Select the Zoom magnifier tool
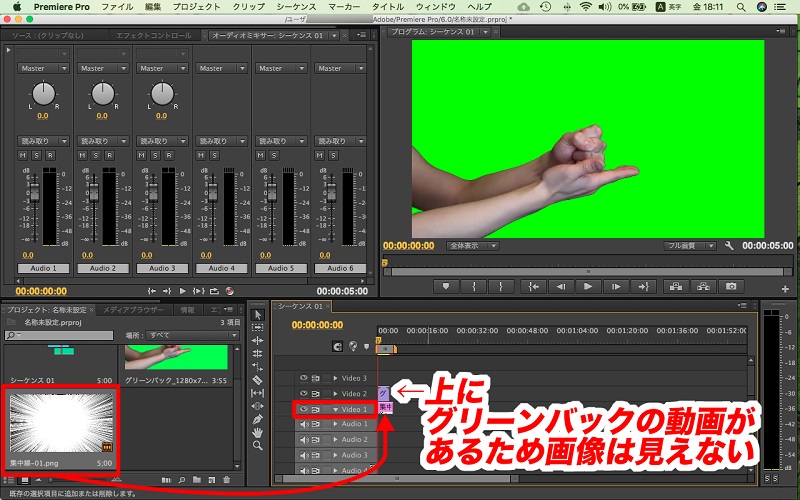Image resolution: width=800 pixels, height=500 pixels. (x=258, y=445)
